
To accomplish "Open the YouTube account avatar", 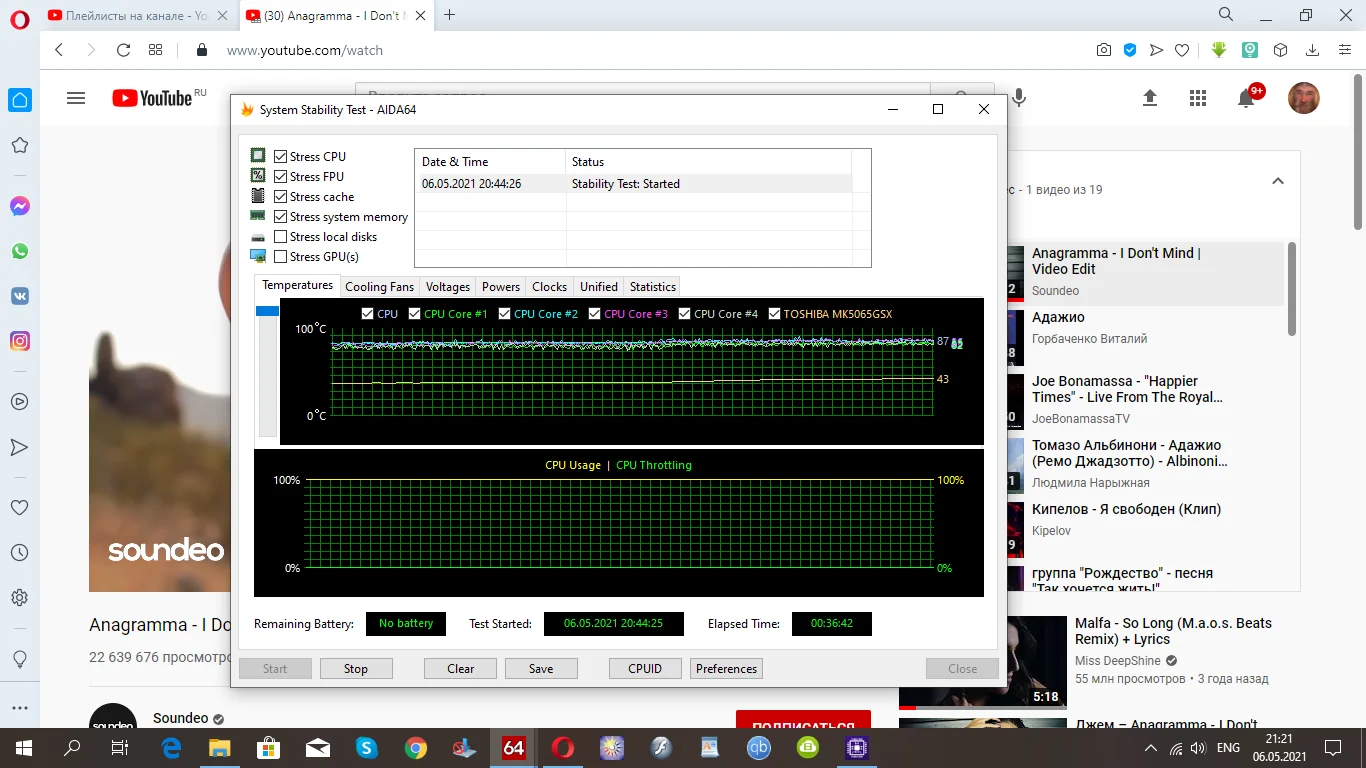I will (1304, 98).
